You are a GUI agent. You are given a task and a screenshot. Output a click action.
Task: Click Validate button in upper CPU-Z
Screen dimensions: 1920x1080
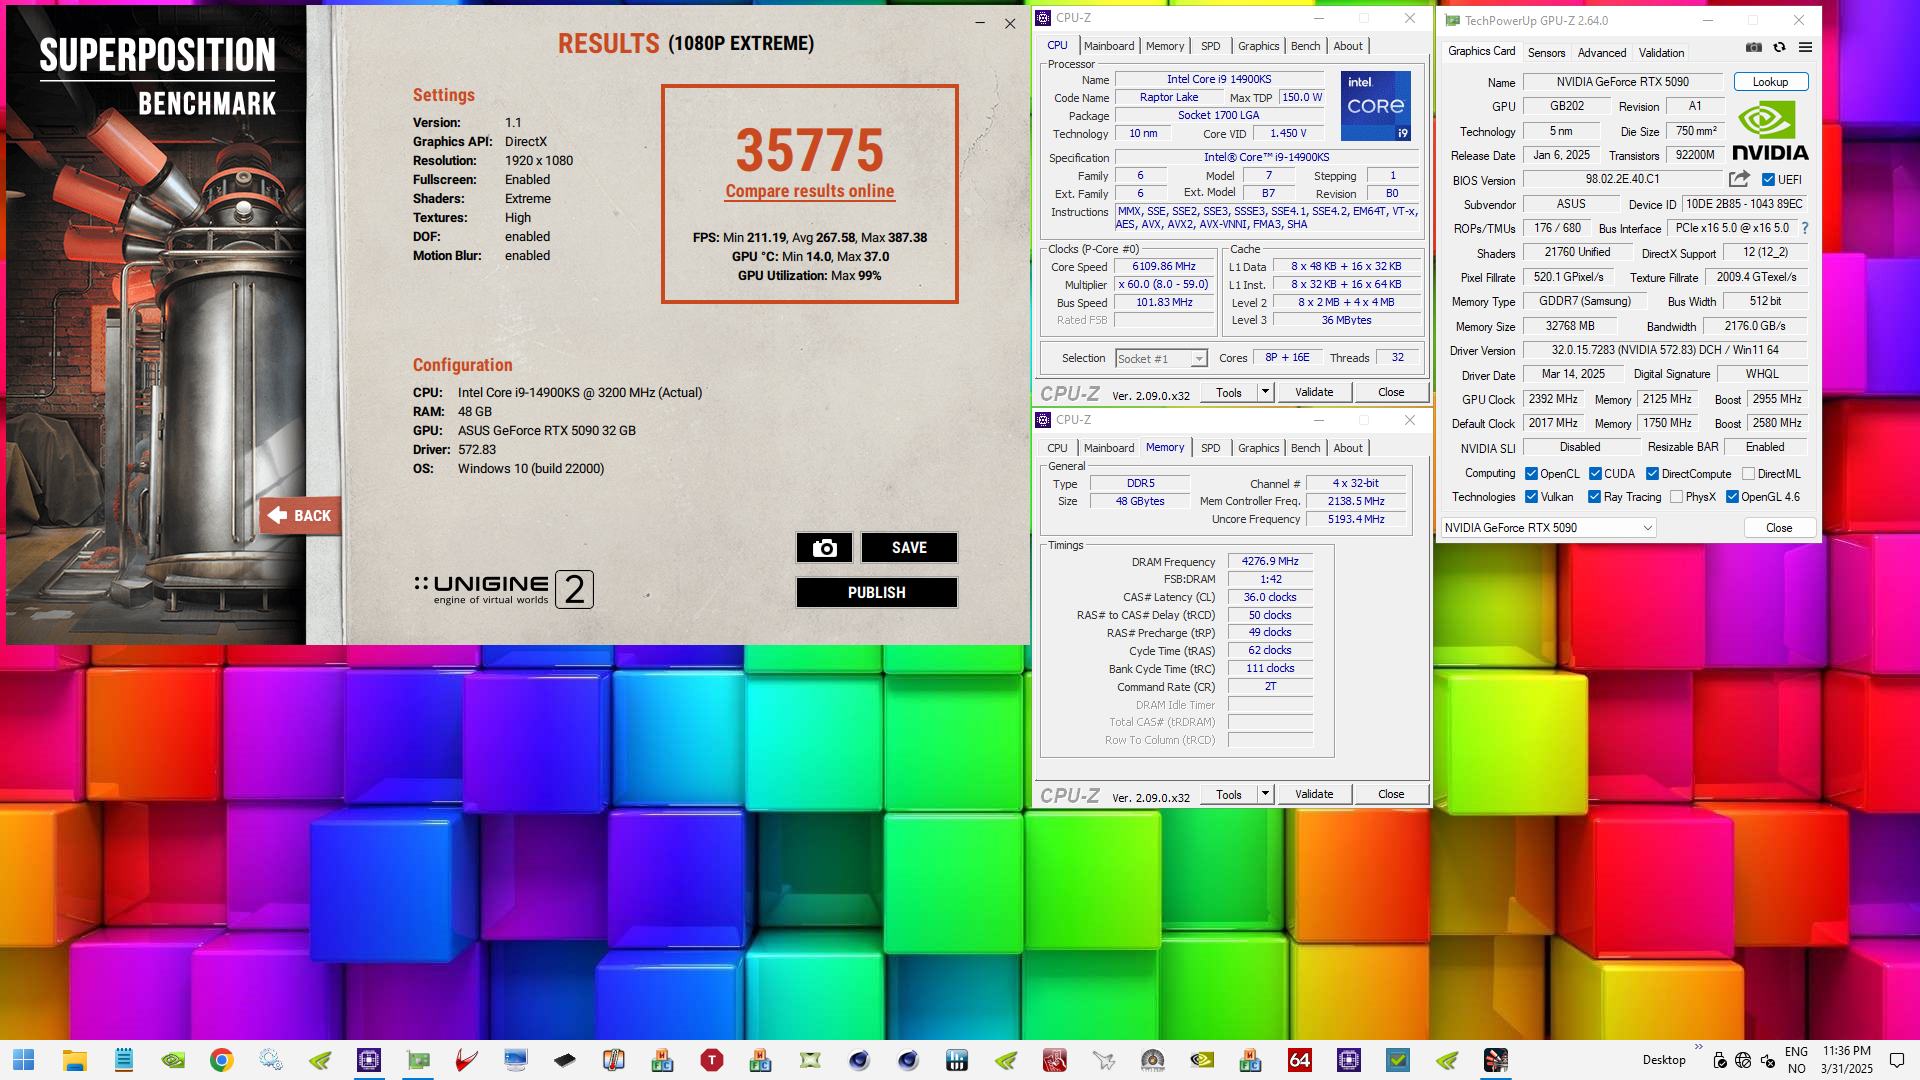tap(1314, 392)
